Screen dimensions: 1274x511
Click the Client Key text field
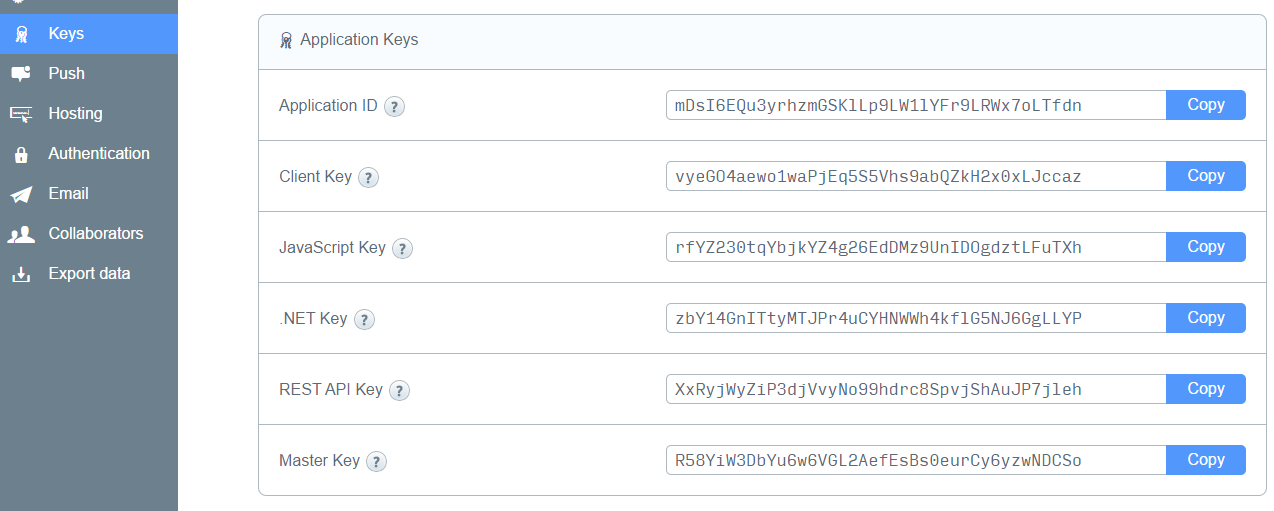coord(915,176)
